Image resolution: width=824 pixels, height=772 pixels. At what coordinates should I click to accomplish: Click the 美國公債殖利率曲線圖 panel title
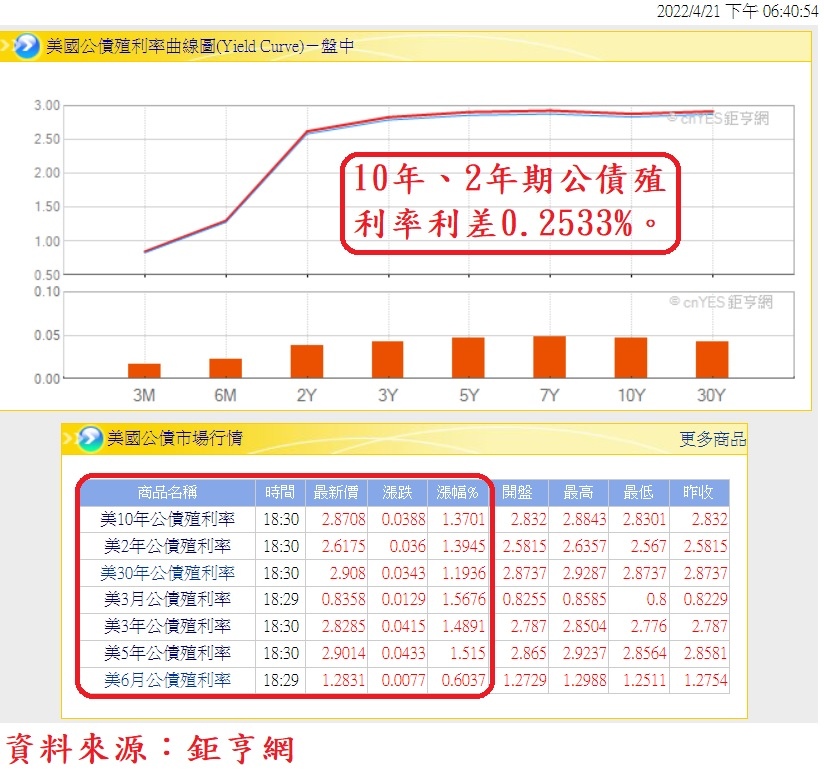coord(200,46)
